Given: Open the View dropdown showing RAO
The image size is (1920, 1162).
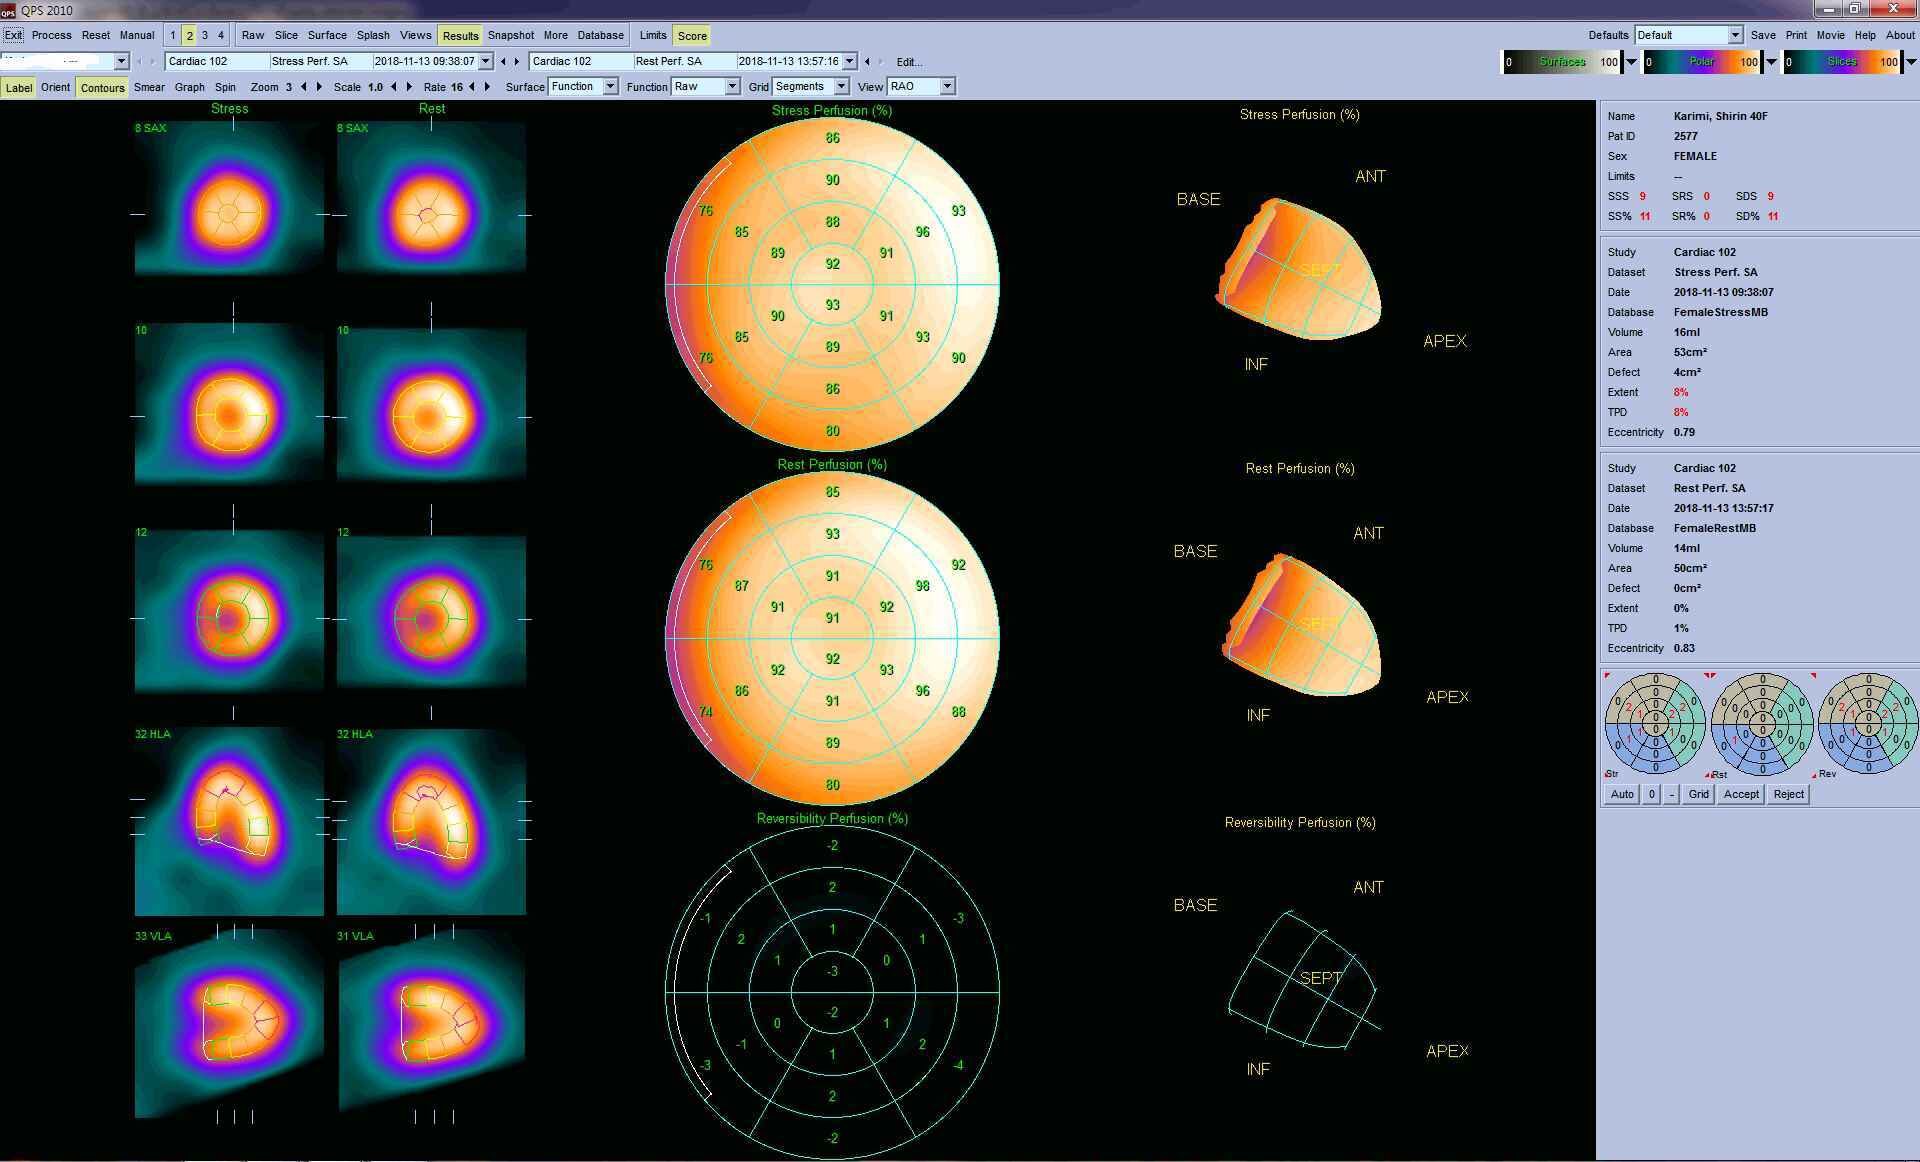Looking at the screenshot, I should tap(921, 87).
